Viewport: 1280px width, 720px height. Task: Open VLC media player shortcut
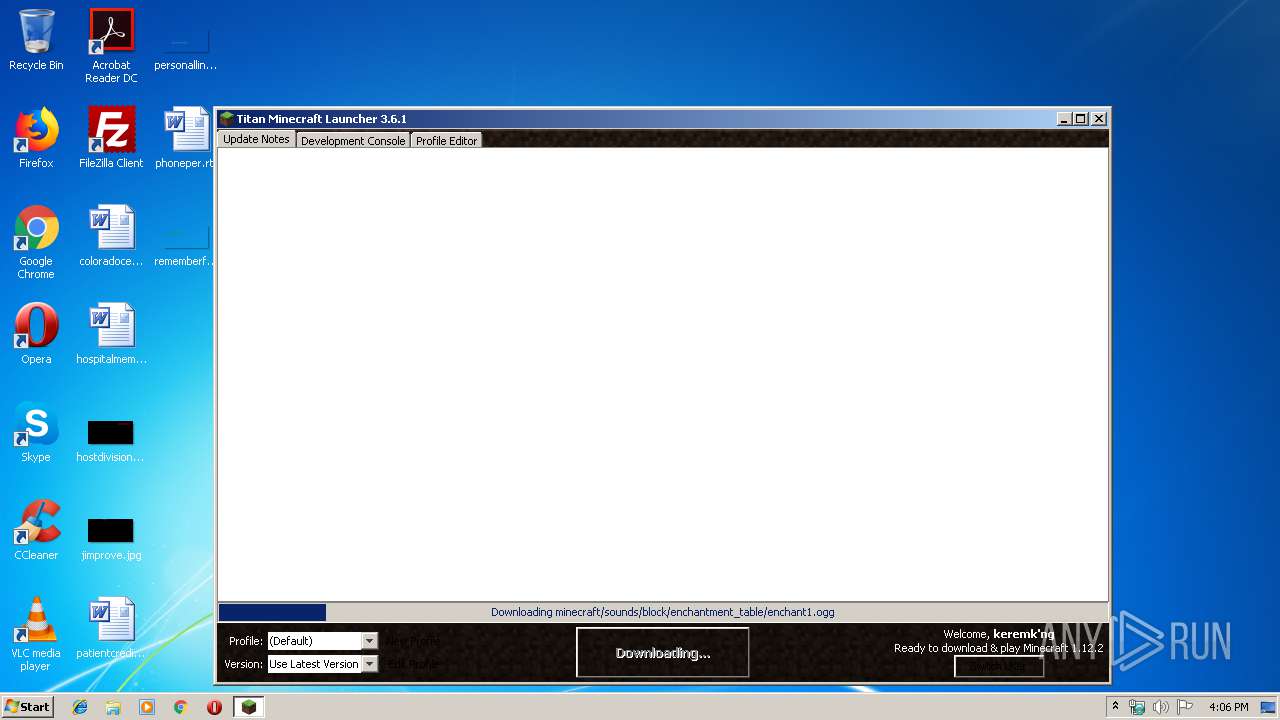(36, 634)
